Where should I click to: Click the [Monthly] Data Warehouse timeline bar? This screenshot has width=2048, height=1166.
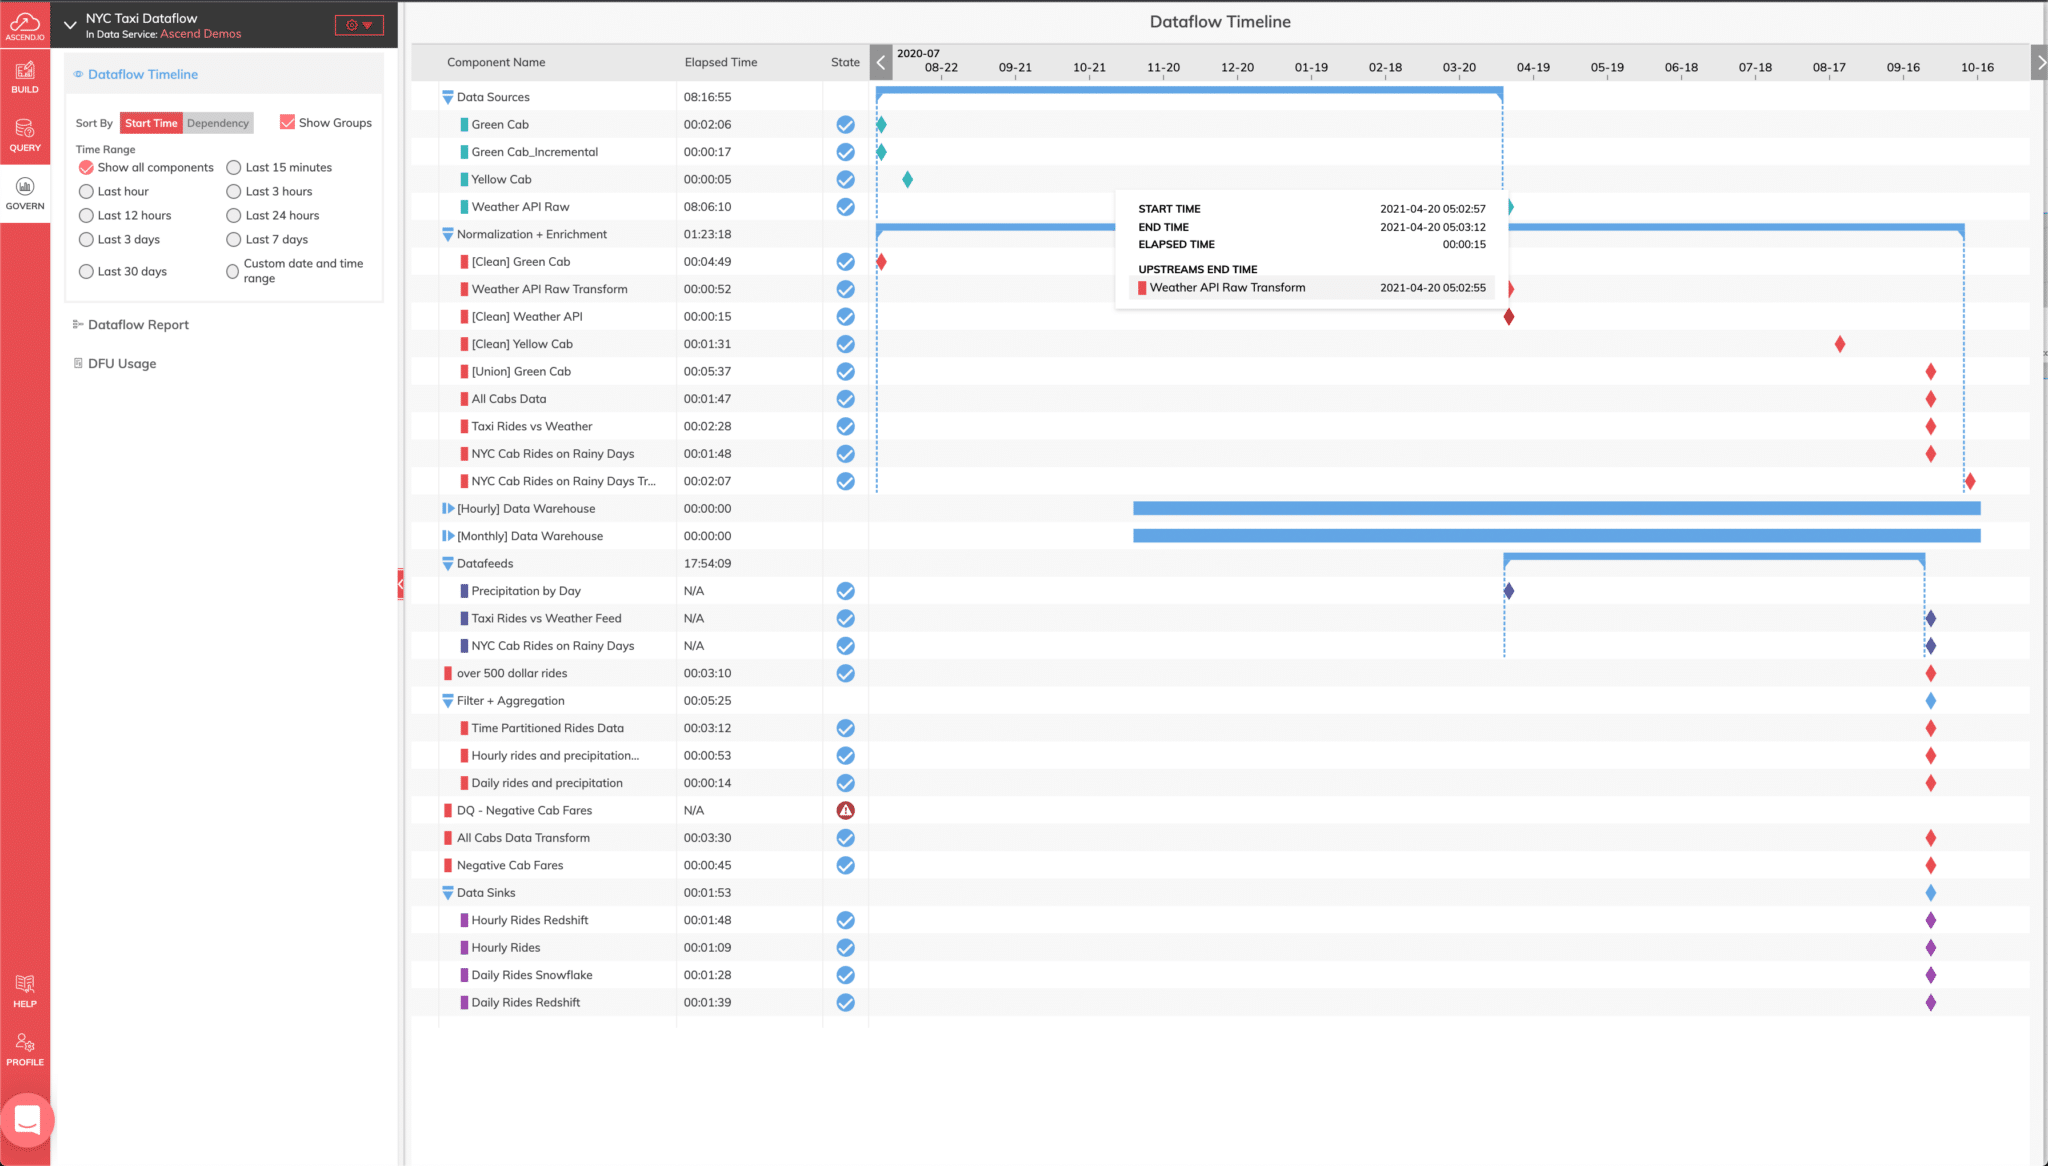(1556, 536)
